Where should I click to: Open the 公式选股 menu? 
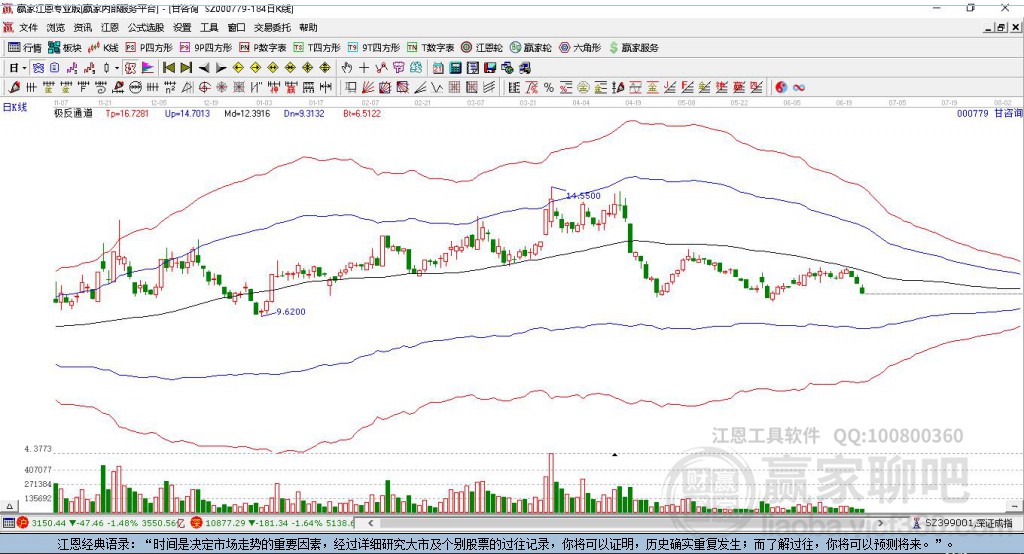point(146,27)
